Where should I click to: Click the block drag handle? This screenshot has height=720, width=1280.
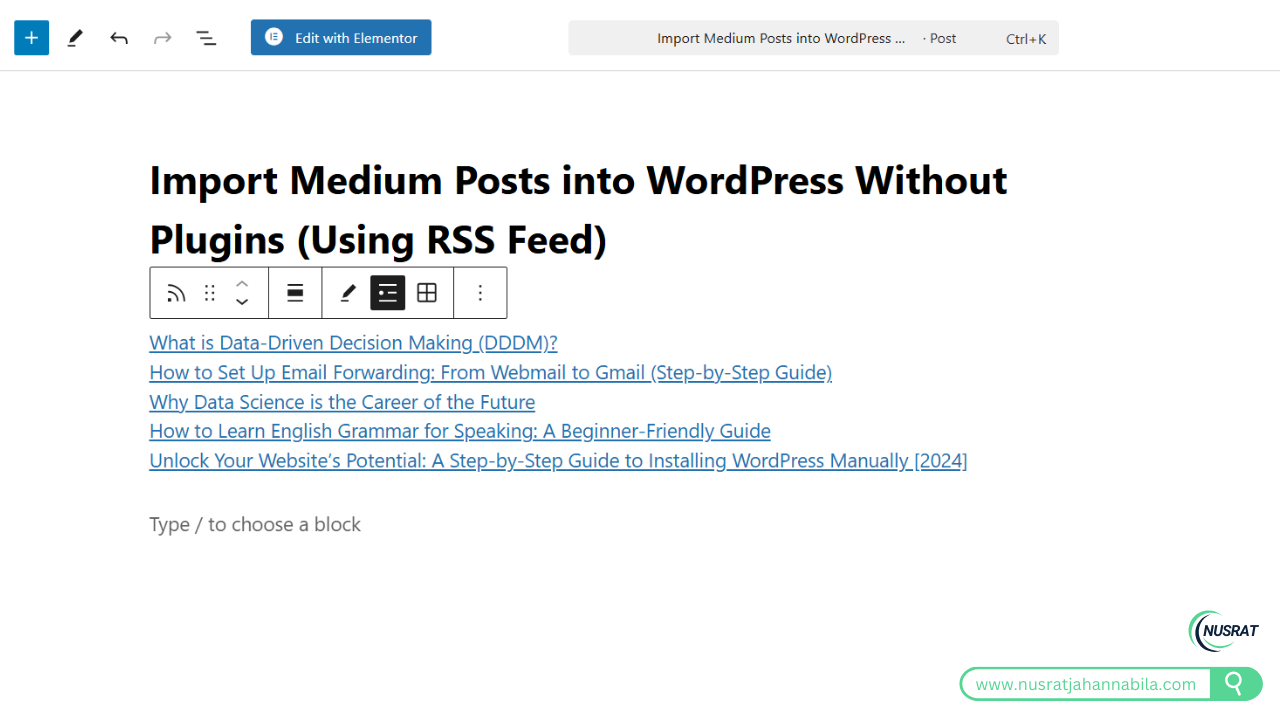point(209,293)
